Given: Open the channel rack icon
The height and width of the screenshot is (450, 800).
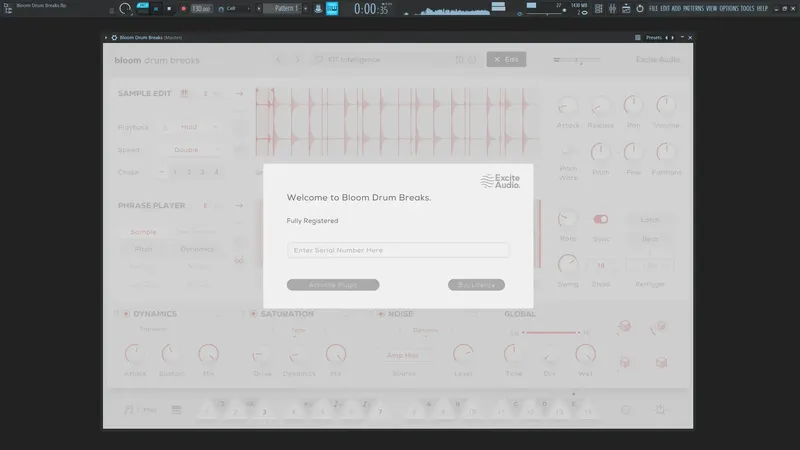Looking at the screenshot, I should click(x=598, y=9).
